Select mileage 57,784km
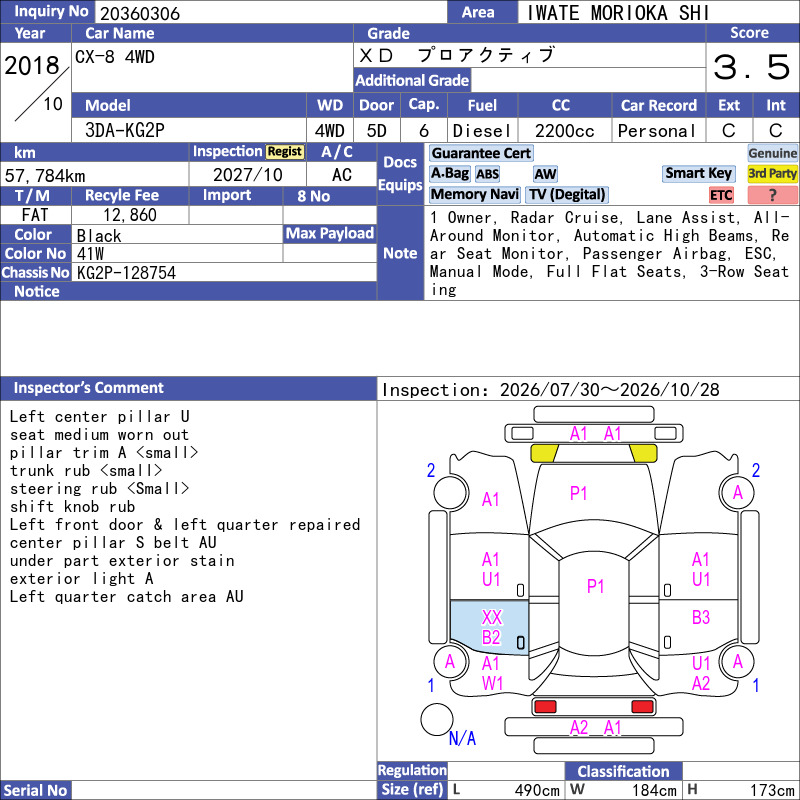The height and width of the screenshot is (800, 800). point(45,176)
